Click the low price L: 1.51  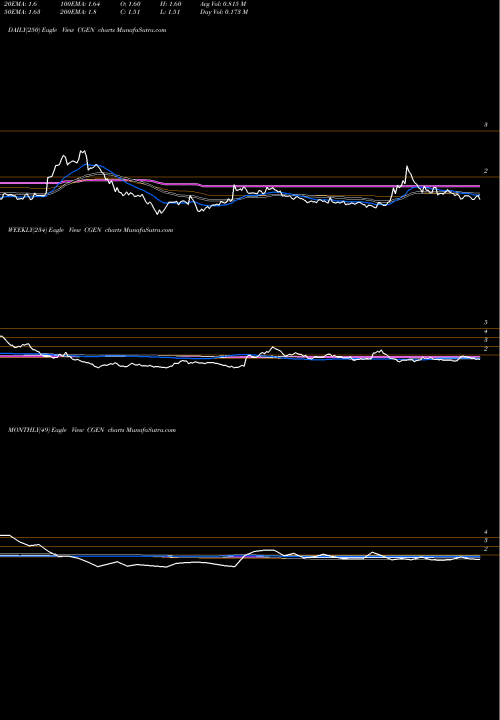[170, 12]
